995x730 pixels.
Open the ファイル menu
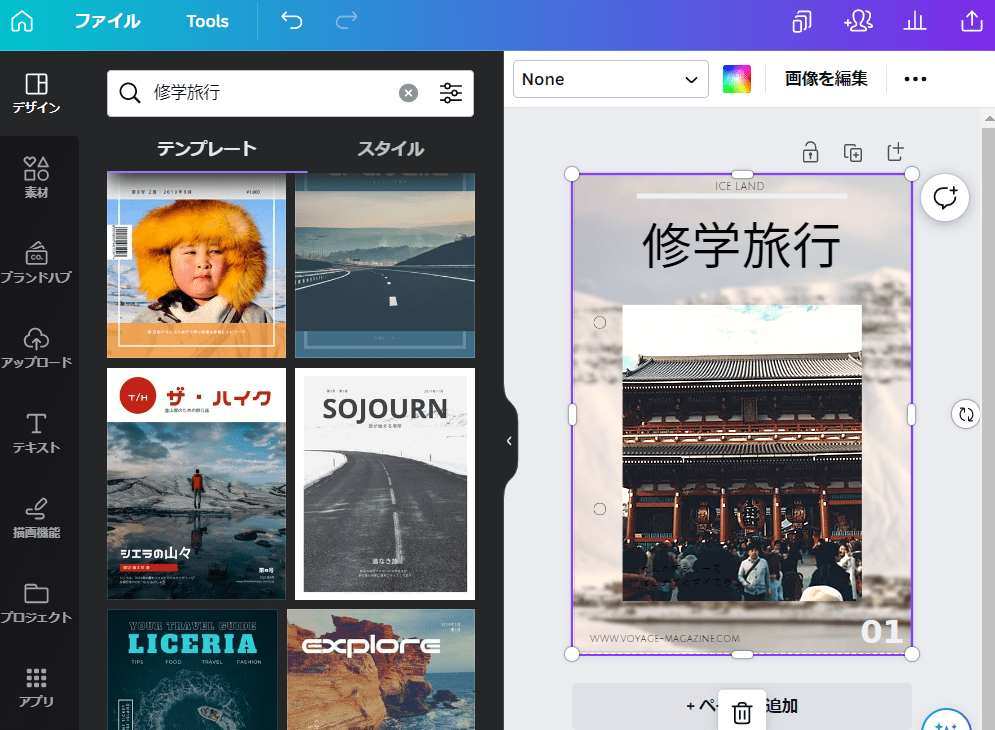[107, 21]
